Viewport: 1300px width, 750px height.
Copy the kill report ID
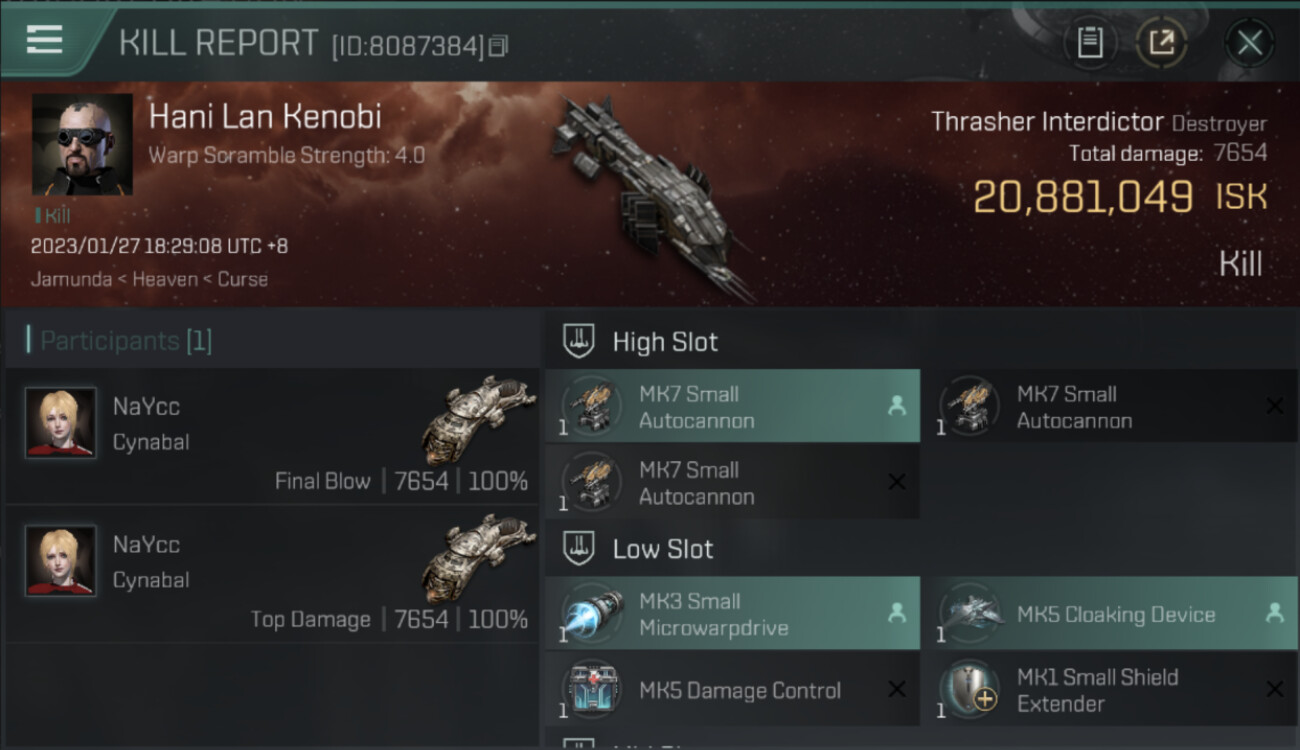pos(498,45)
